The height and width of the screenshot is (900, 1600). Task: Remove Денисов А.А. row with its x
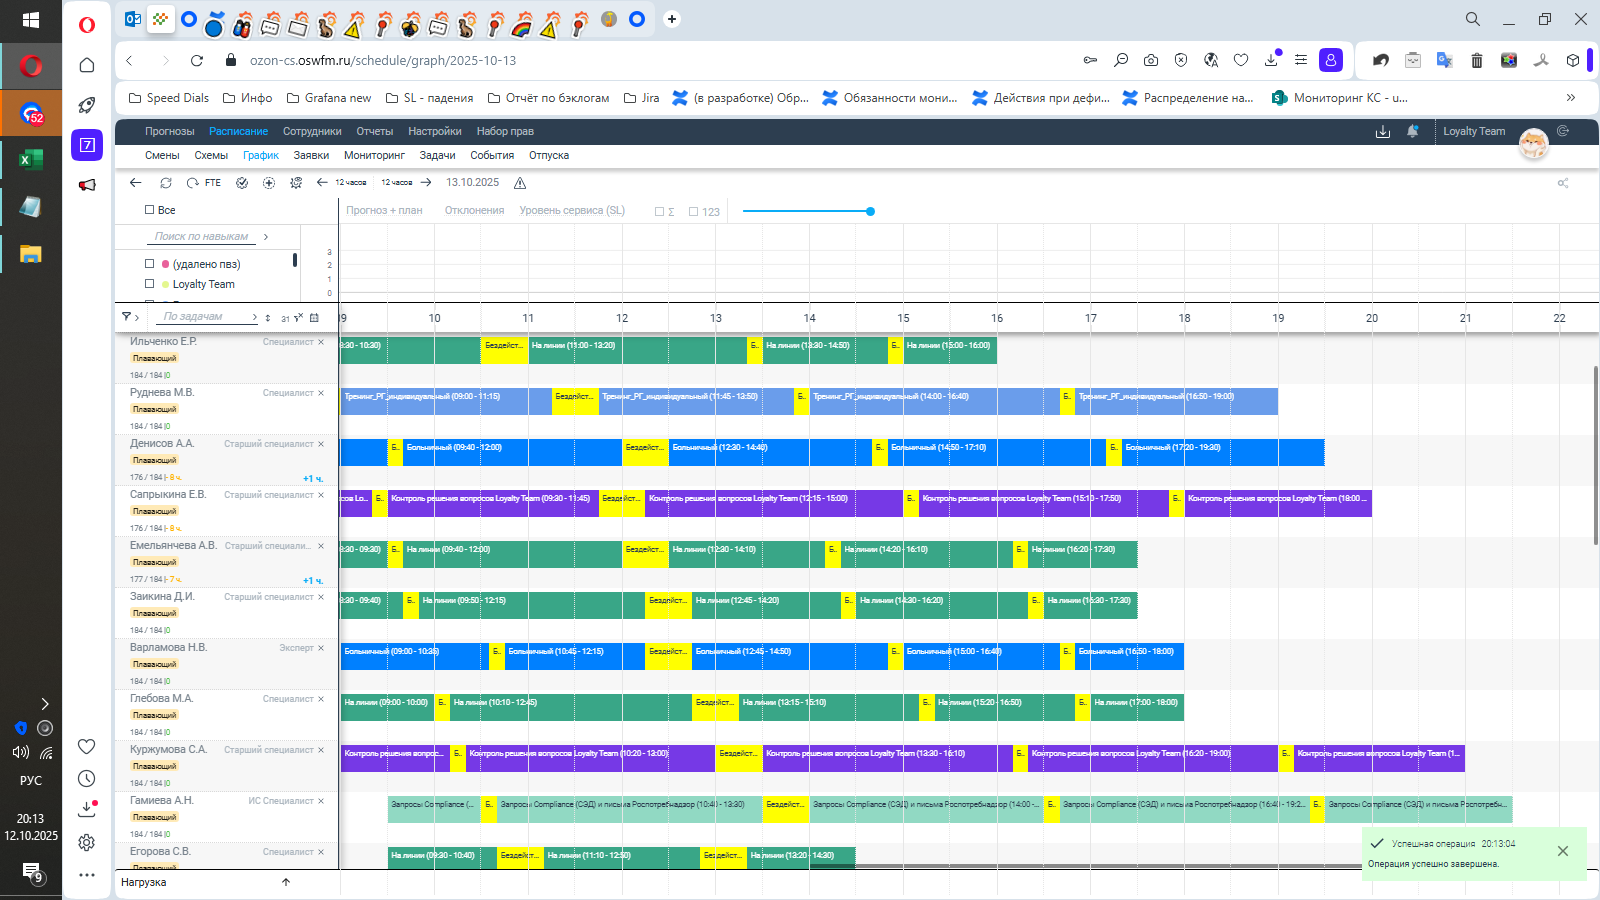point(321,444)
